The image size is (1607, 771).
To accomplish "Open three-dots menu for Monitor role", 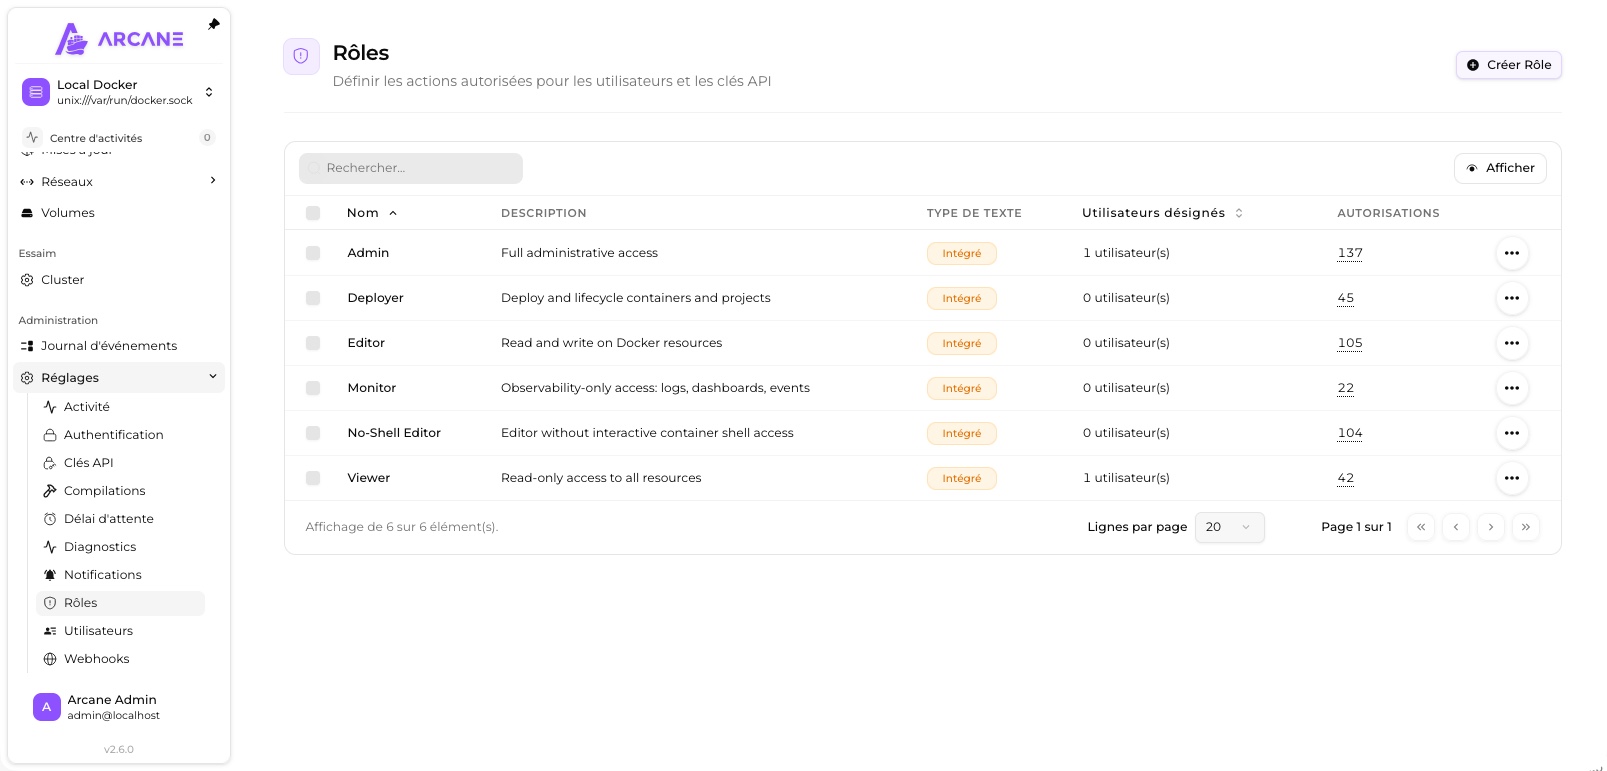I will [1511, 388].
